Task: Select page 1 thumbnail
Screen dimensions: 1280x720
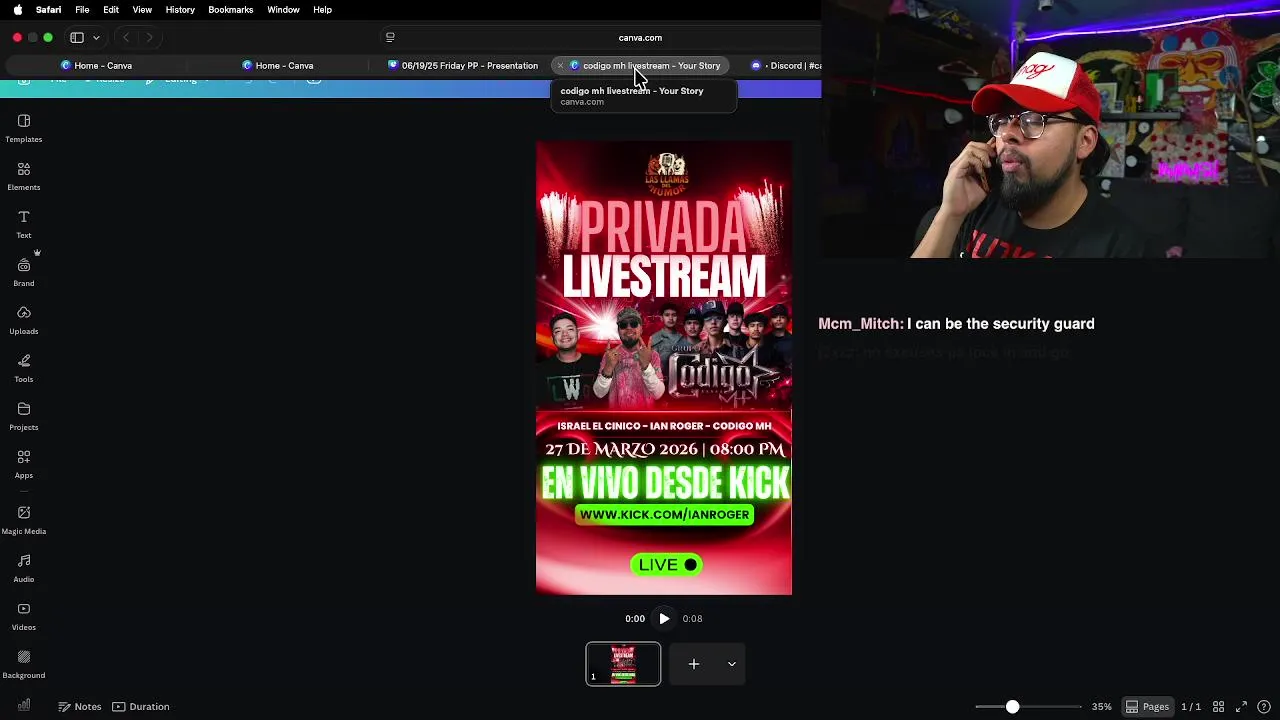Action: click(623, 664)
